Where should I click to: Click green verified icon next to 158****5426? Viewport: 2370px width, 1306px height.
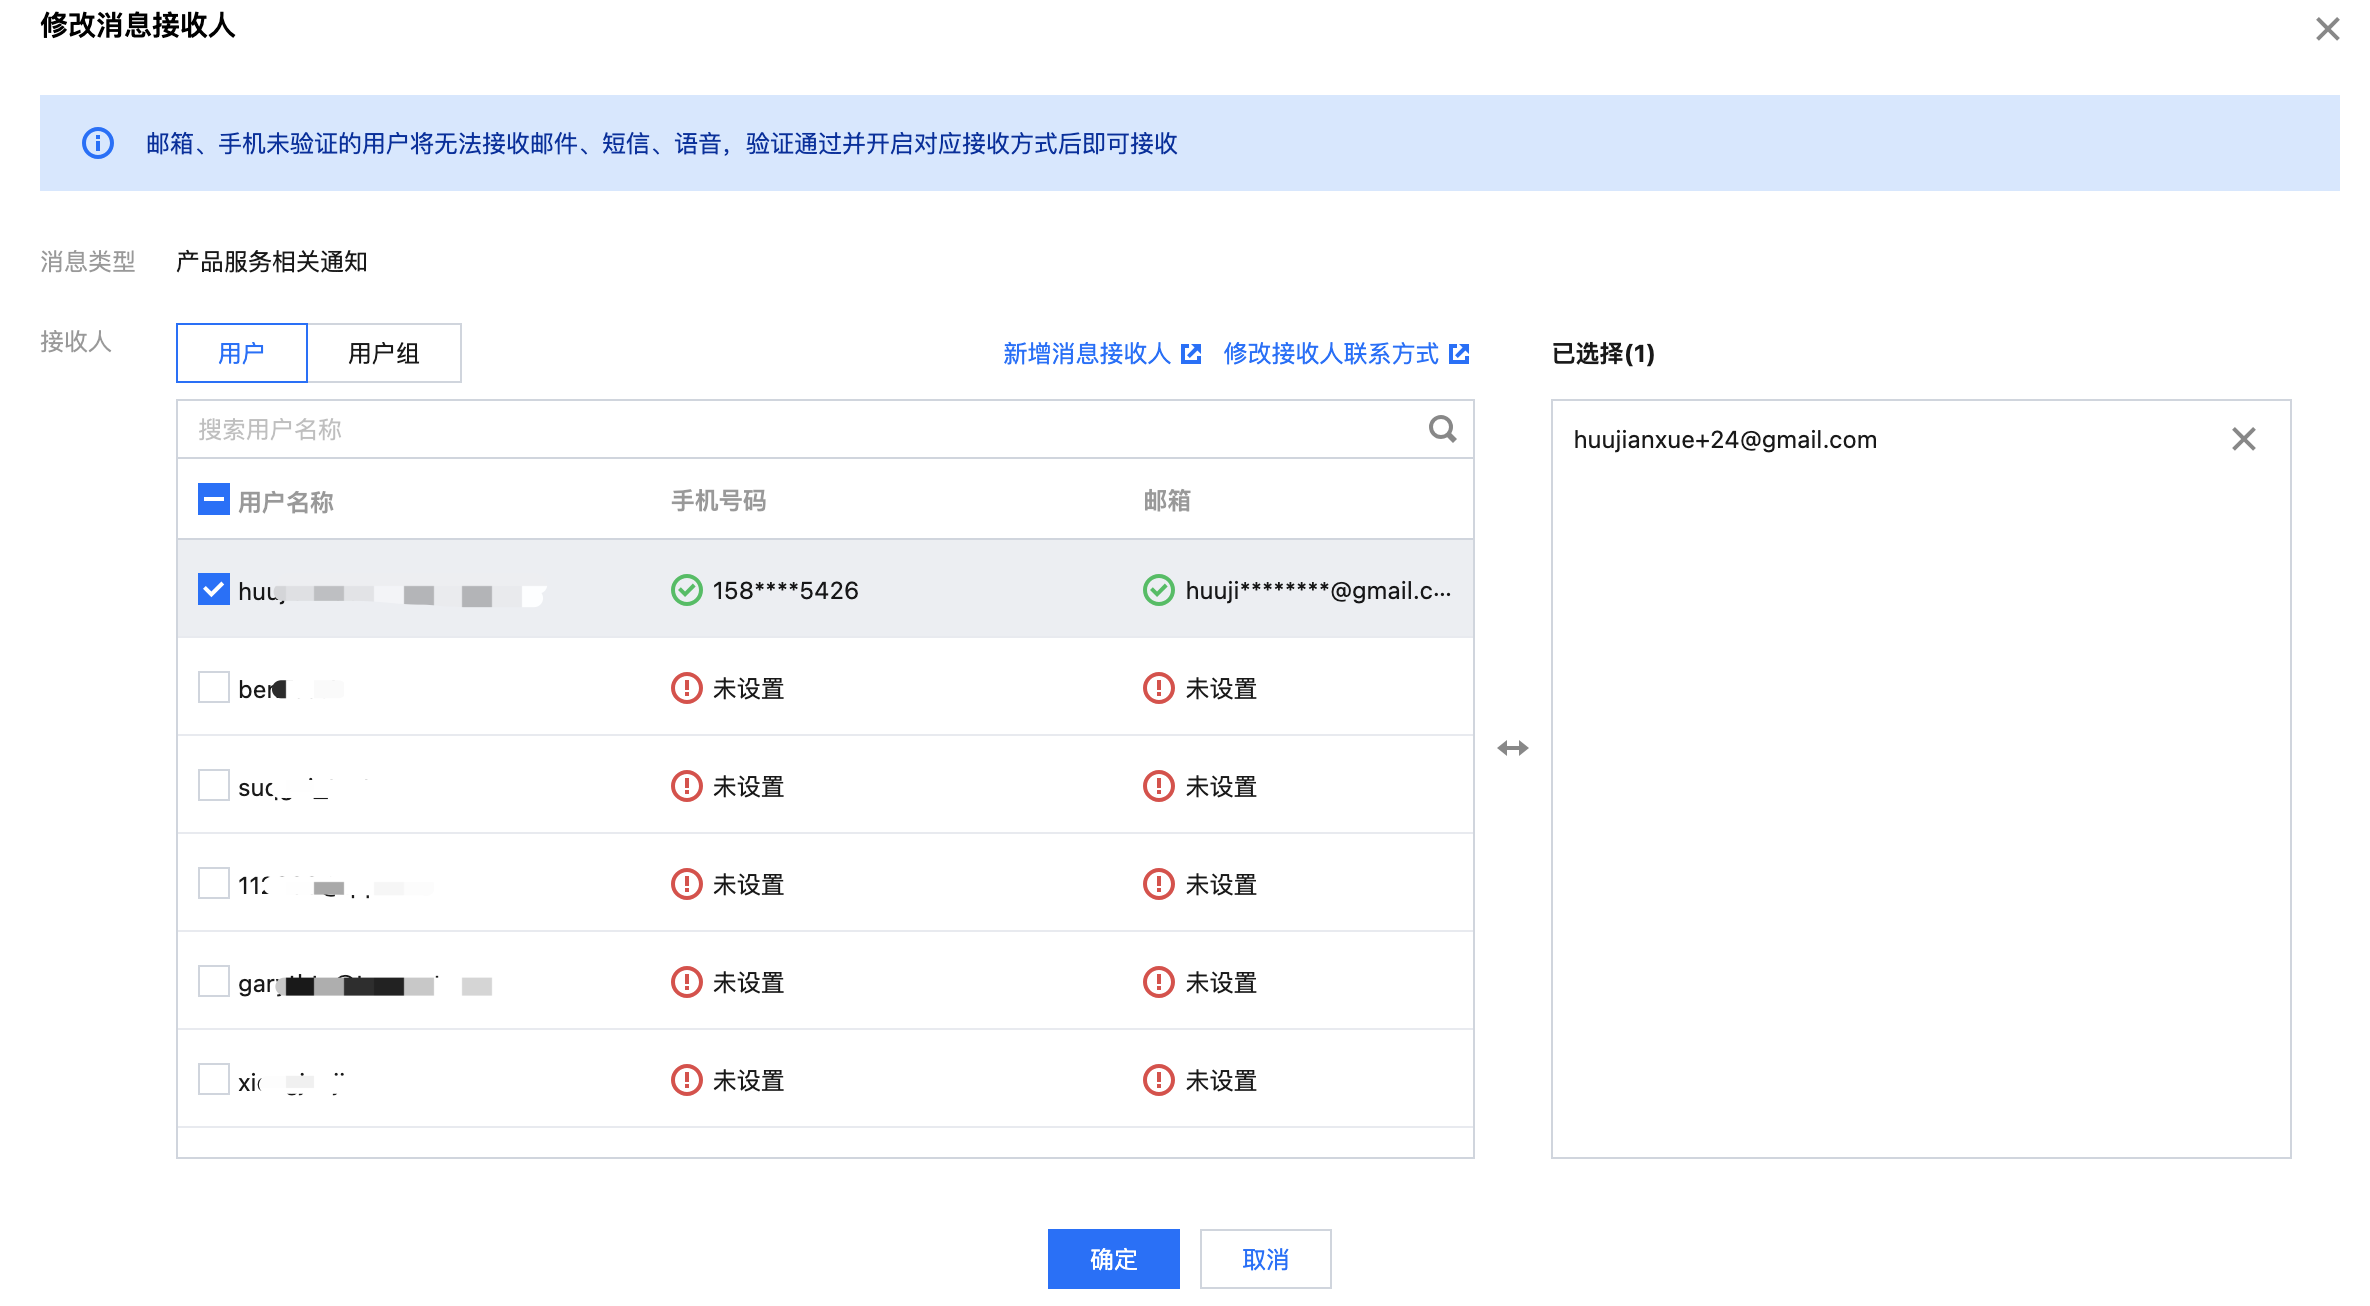[x=686, y=590]
